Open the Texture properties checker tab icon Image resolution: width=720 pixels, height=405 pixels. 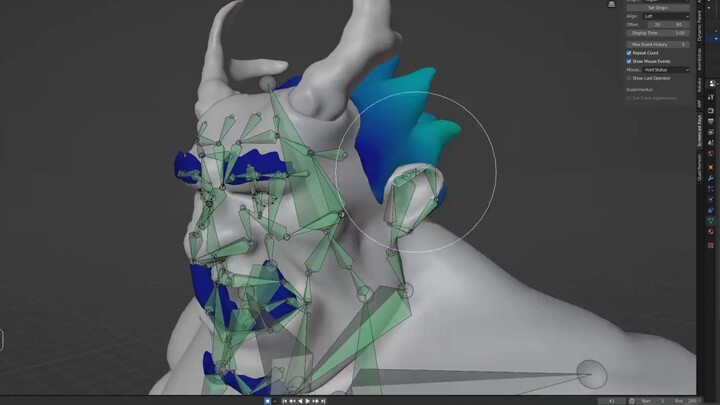pos(711,244)
